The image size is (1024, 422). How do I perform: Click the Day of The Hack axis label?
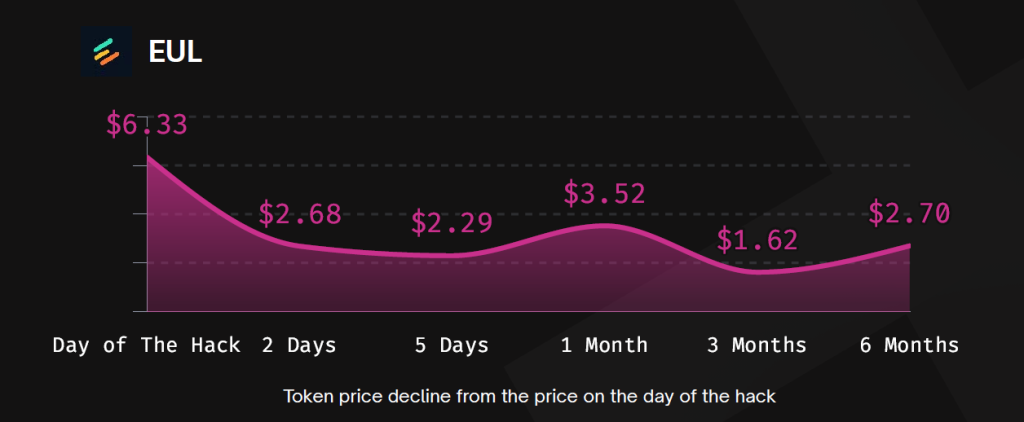click(147, 345)
